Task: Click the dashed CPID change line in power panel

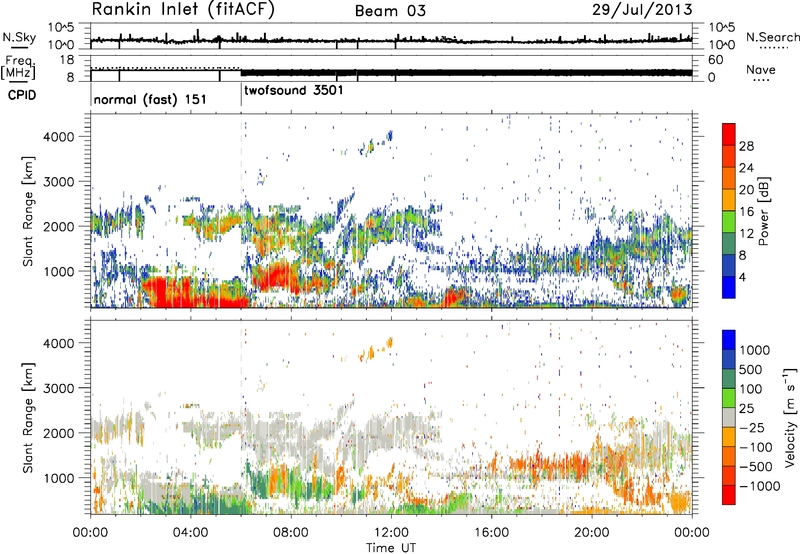Action: 241,211
